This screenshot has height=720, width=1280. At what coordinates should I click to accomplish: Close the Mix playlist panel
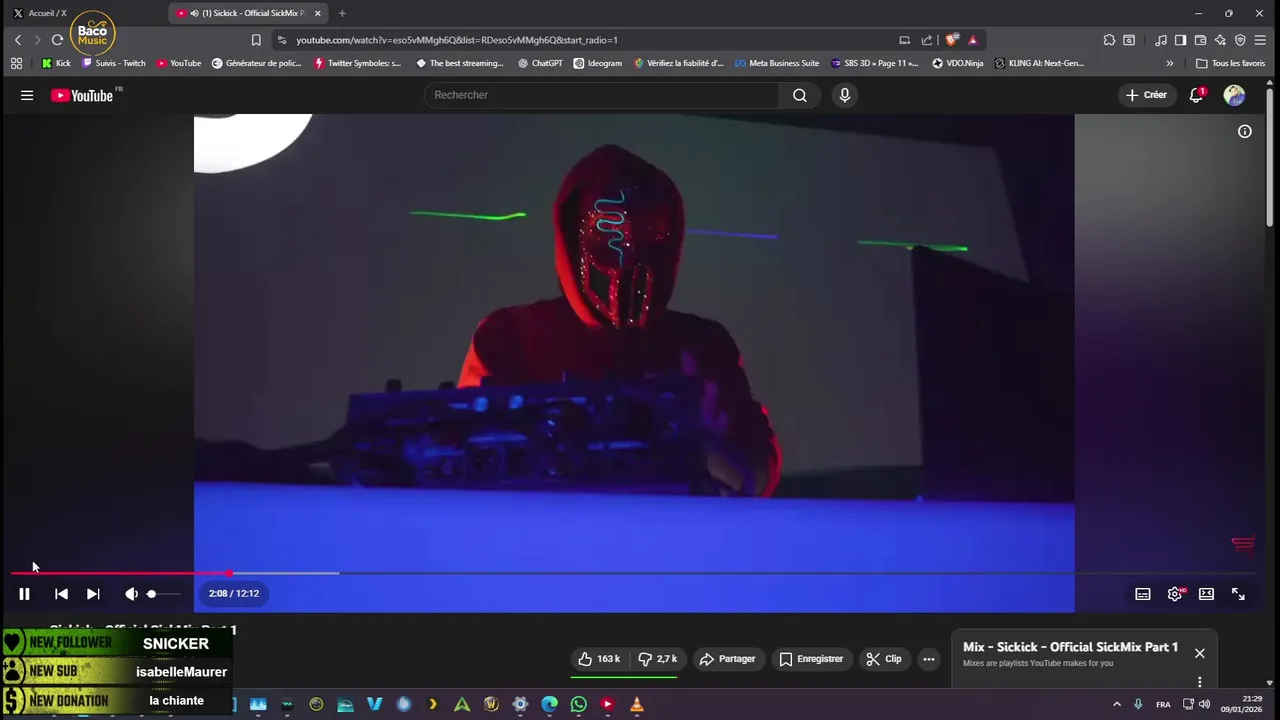tap(1199, 653)
